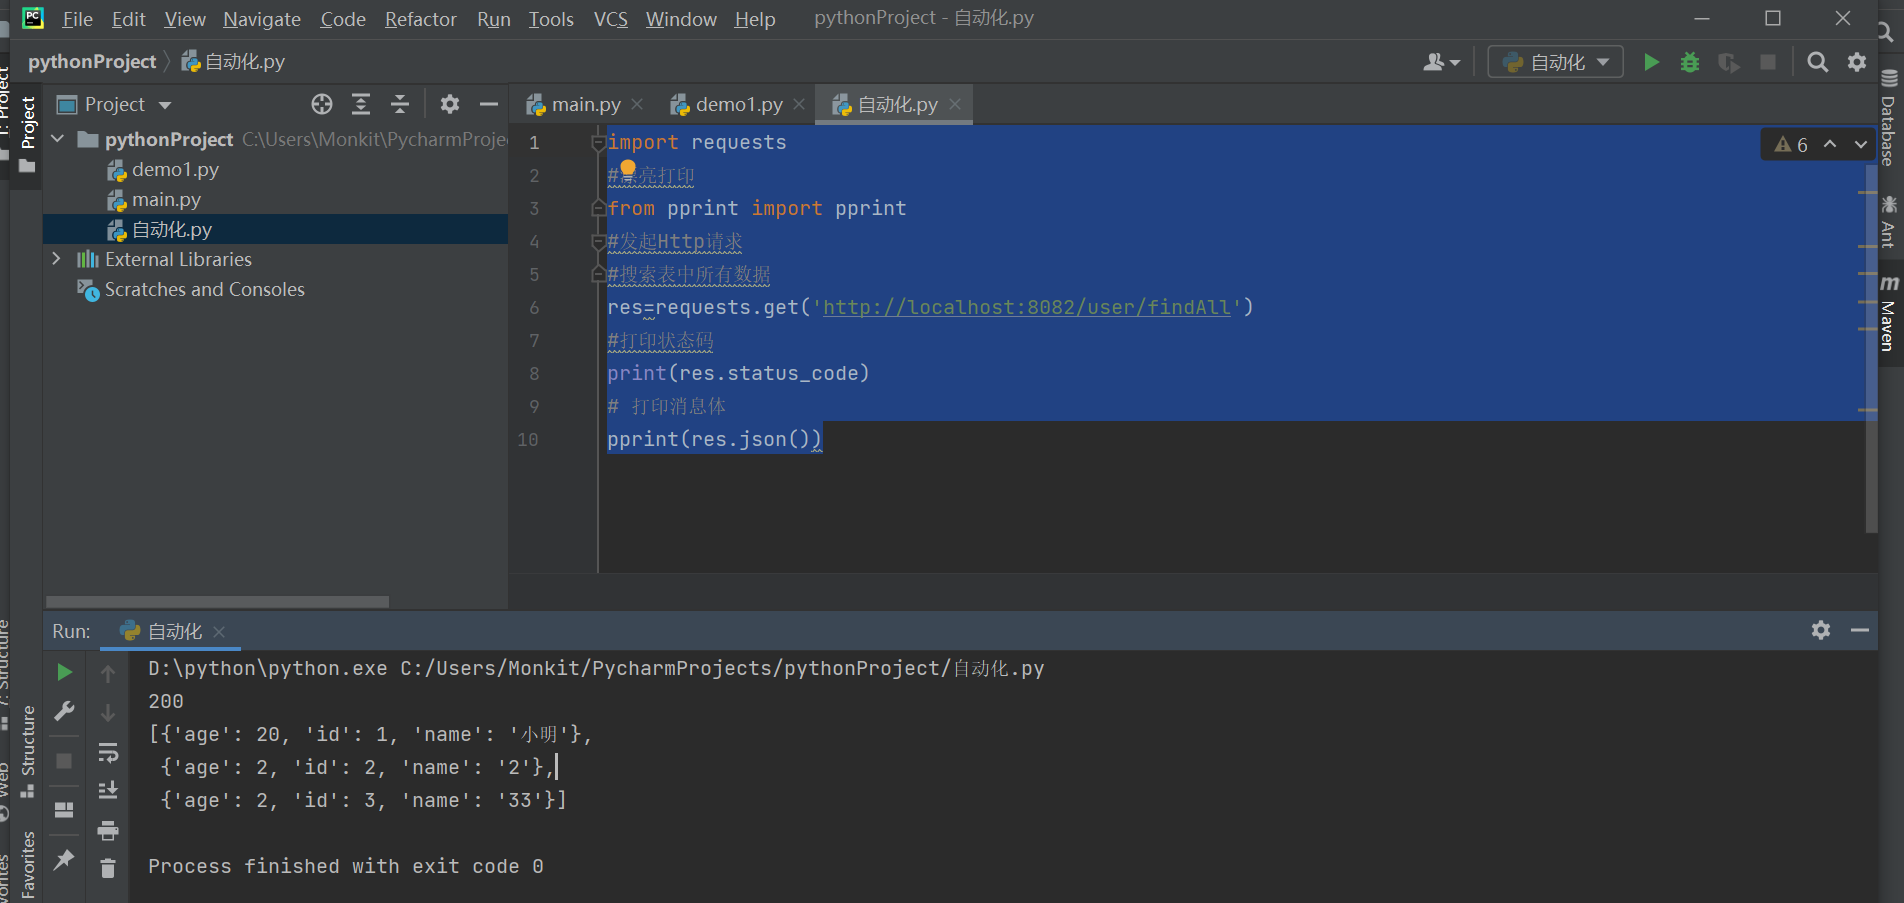Open the File menu

77,19
